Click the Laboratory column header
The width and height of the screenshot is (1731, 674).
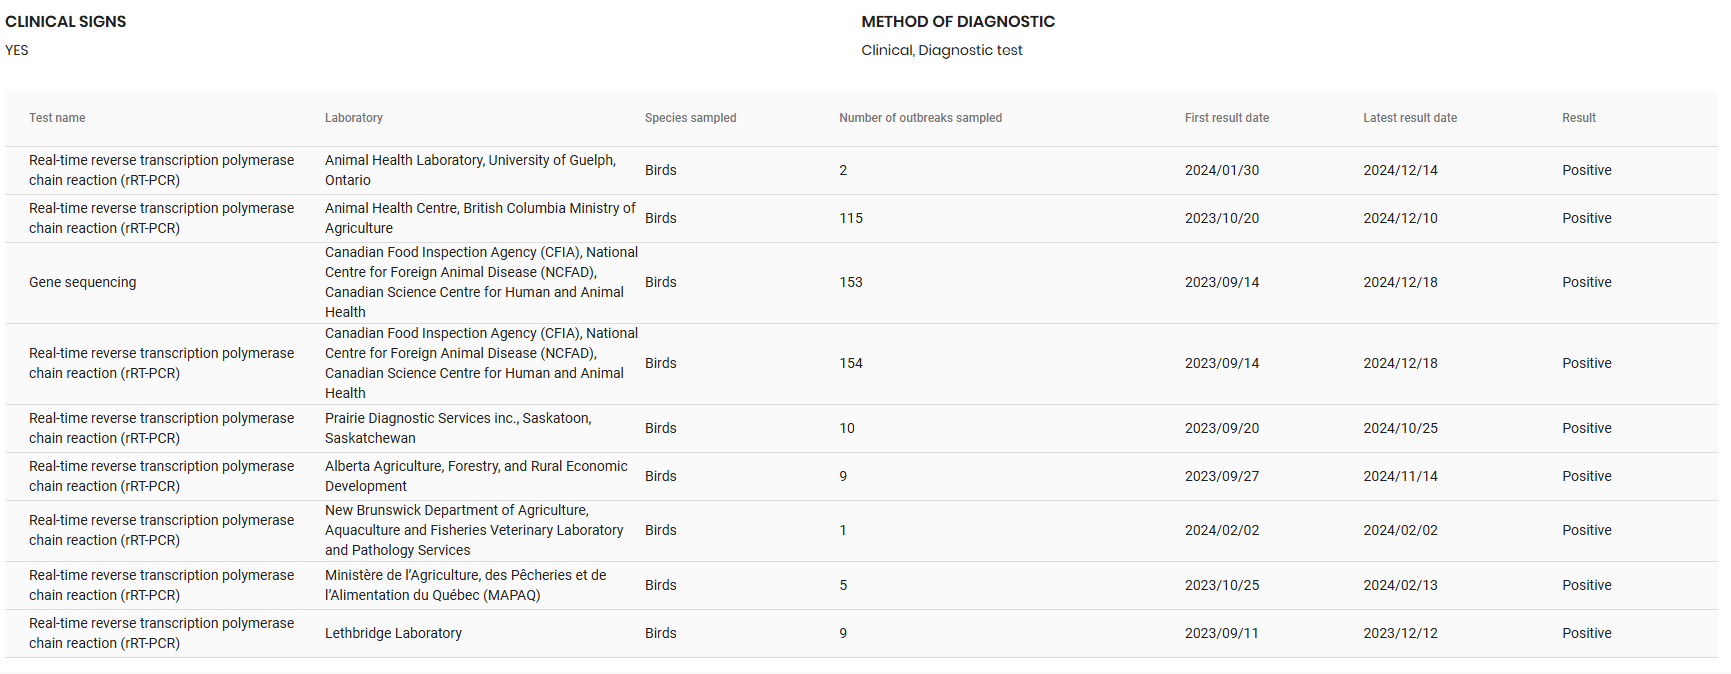click(353, 118)
